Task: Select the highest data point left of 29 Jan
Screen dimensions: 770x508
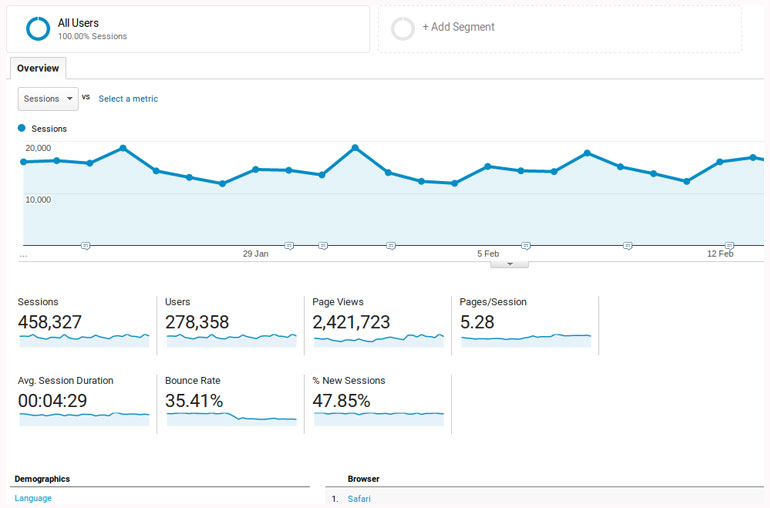Action: 123,148
